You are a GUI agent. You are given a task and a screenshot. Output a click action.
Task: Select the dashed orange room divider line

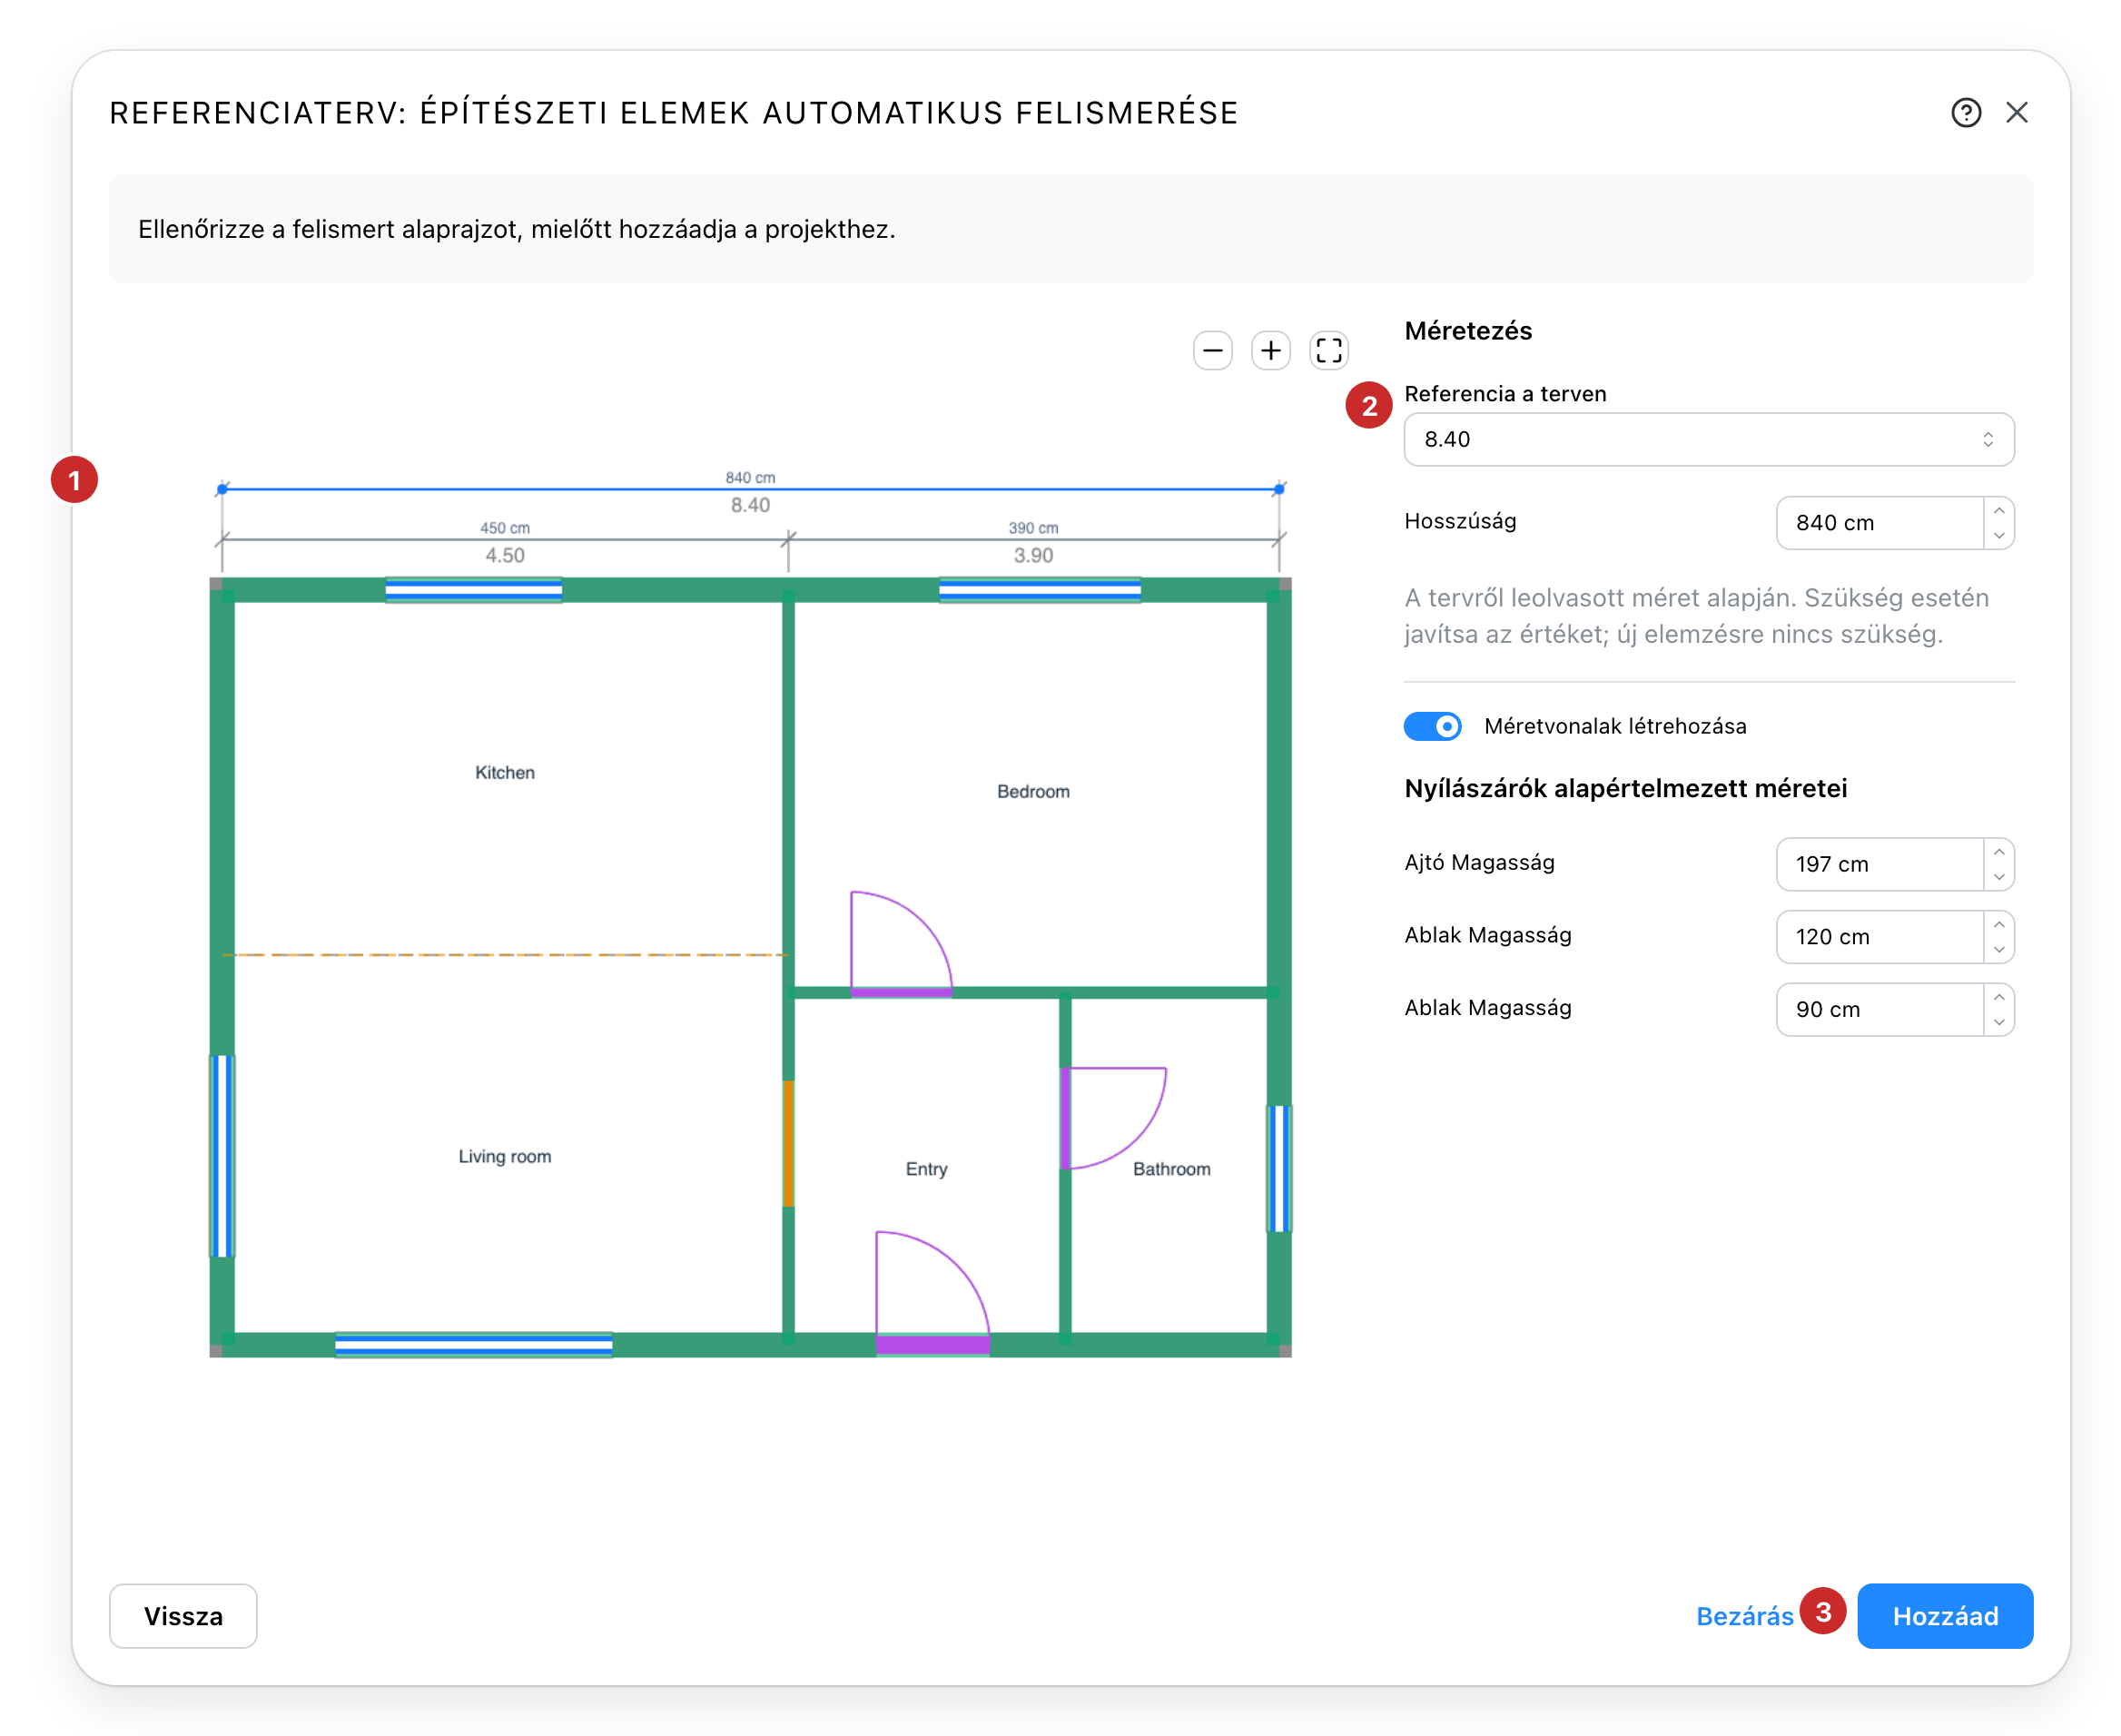coord(505,955)
